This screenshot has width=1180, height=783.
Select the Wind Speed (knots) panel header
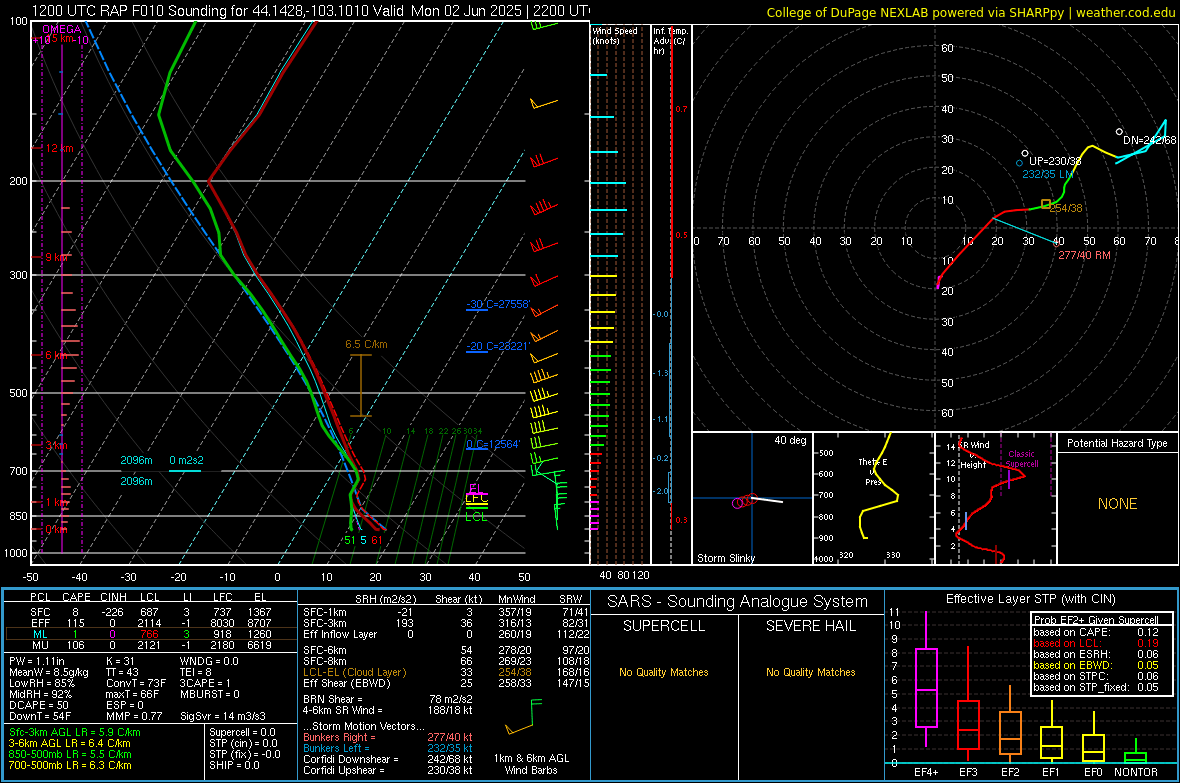615,35
